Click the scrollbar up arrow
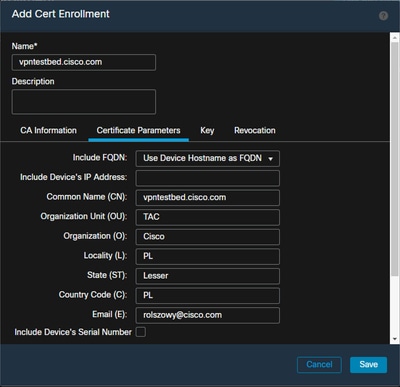Image resolution: width=400 pixels, height=387 pixels. pos(395,38)
